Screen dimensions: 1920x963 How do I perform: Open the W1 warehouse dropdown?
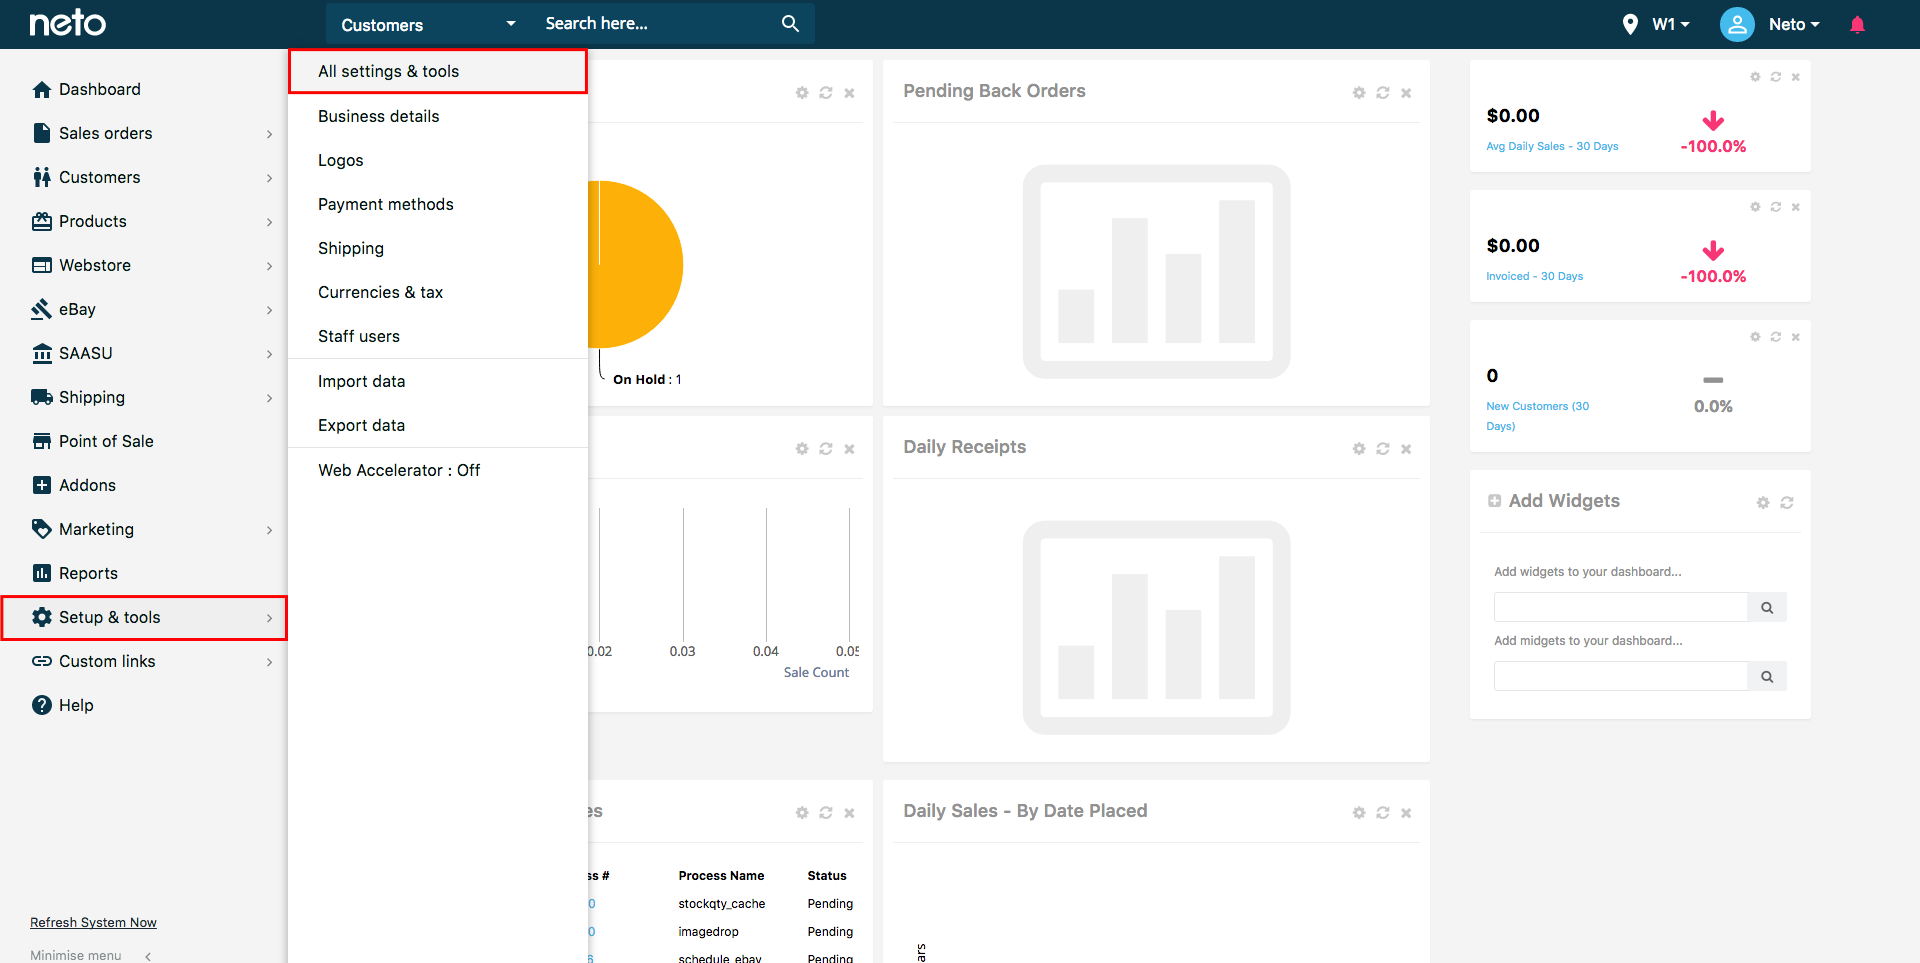1670,24
